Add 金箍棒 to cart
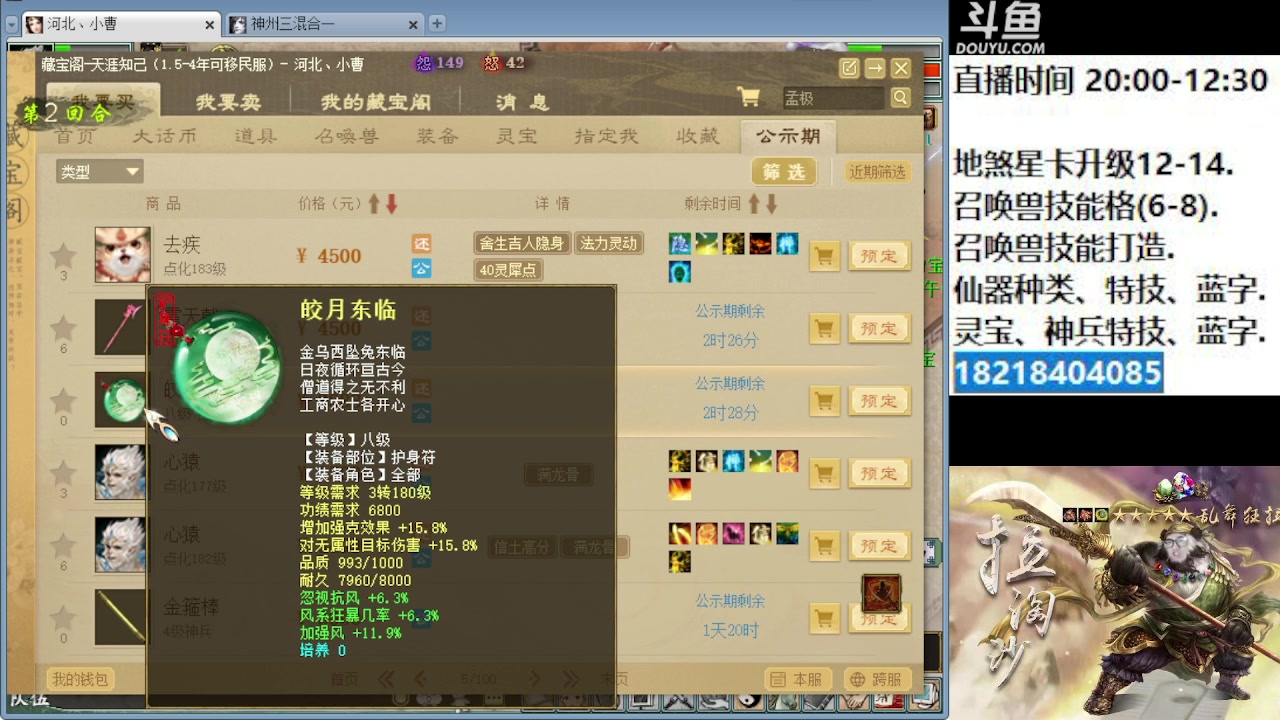The width and height of the screenshot is (1280, 720). (x=824, y=619)
